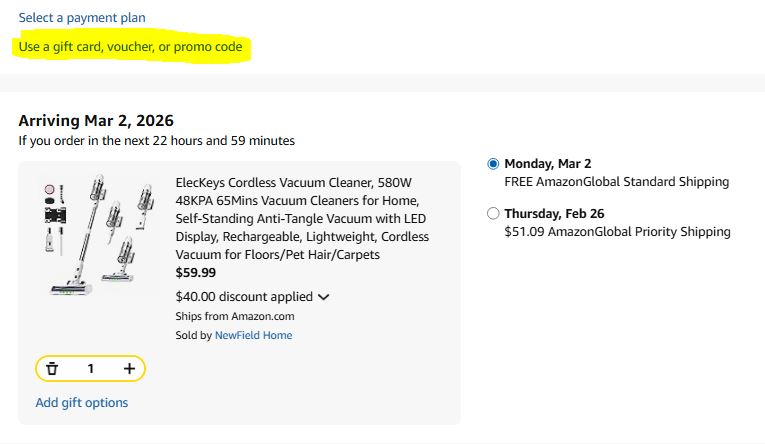Image resolution: width=765 pixels, height=444 pixels.
Task: Select Monday, Mar 2 delivery radio button
Action: [492, 164]
